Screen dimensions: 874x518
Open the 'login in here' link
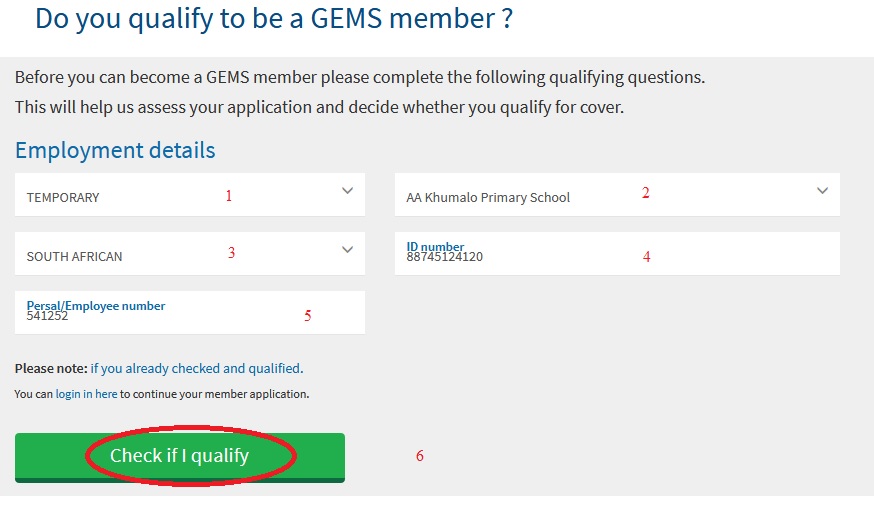[x=86, y=394]
